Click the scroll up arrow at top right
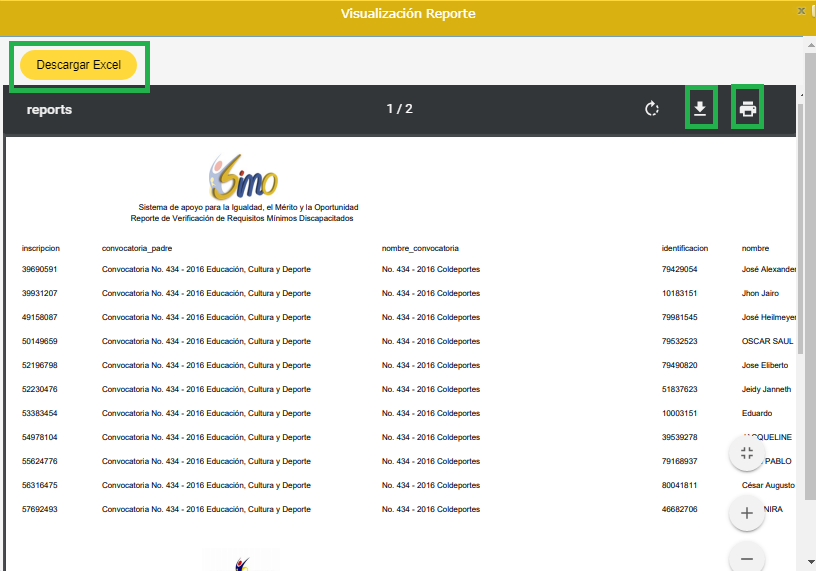 coord(809,45)
